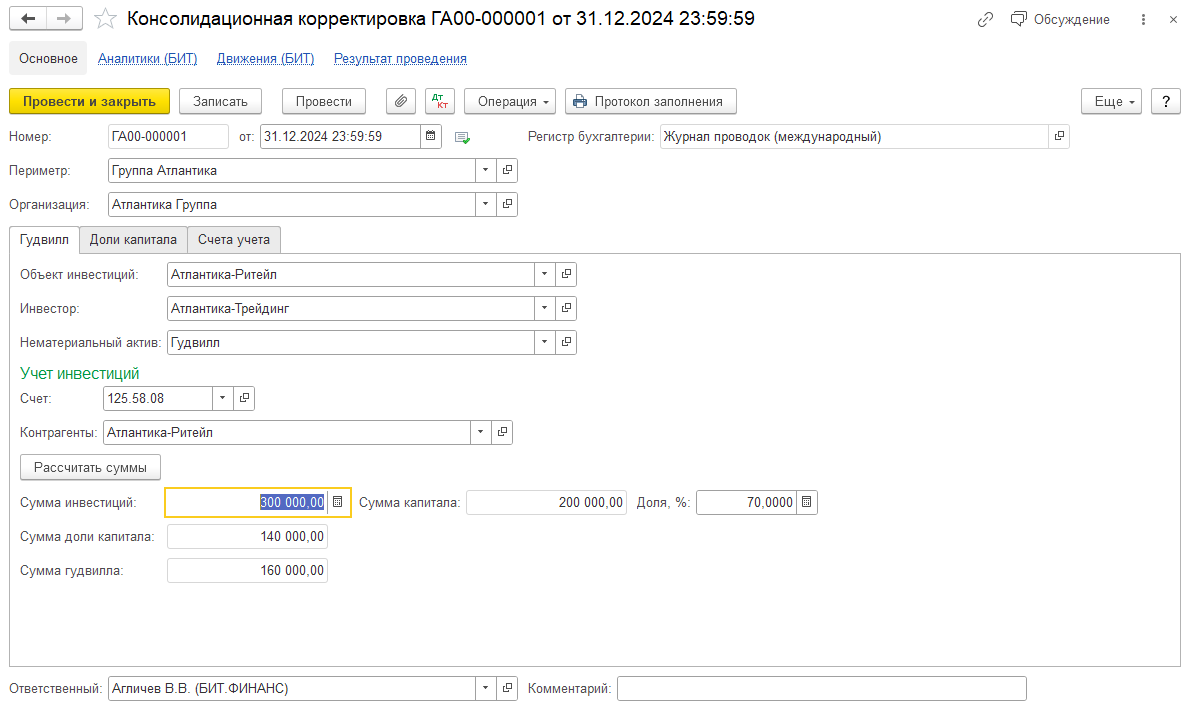Click the Рассчитать суммы button
Screen dimensions: 1190x709
(x=90, y=467)
